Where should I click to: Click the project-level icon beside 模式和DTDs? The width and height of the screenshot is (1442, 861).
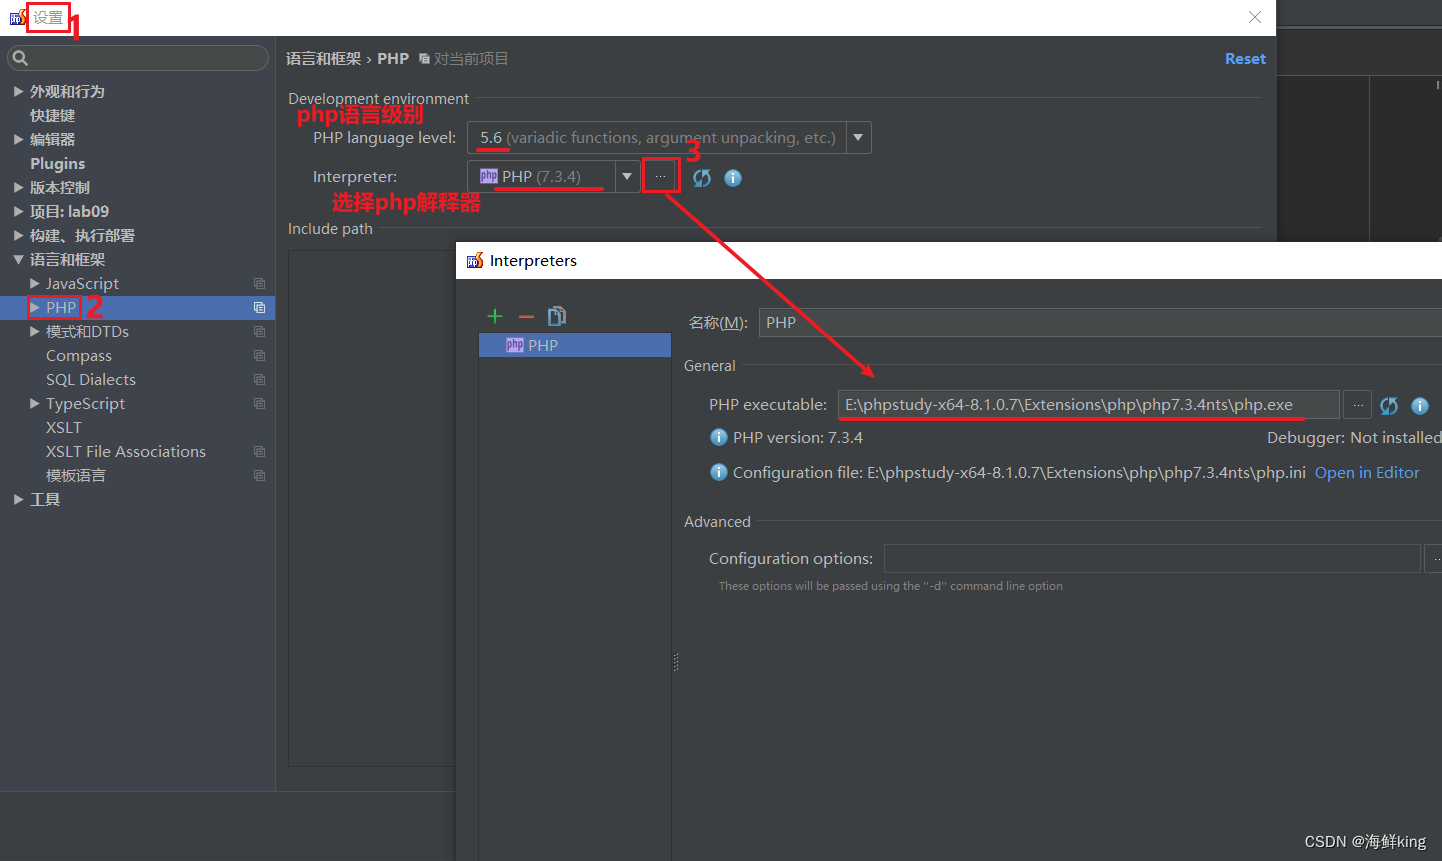coord(259,331)
